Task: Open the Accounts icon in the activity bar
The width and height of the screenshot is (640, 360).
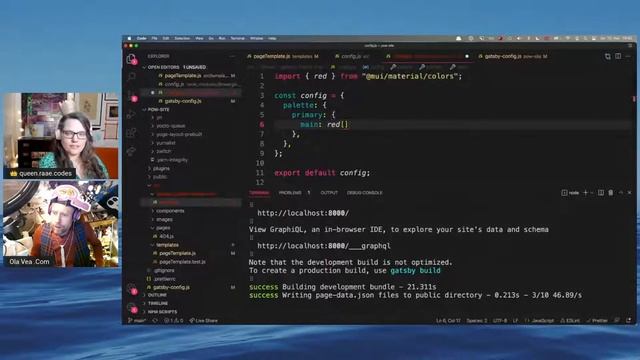Action: coord(131,289)
